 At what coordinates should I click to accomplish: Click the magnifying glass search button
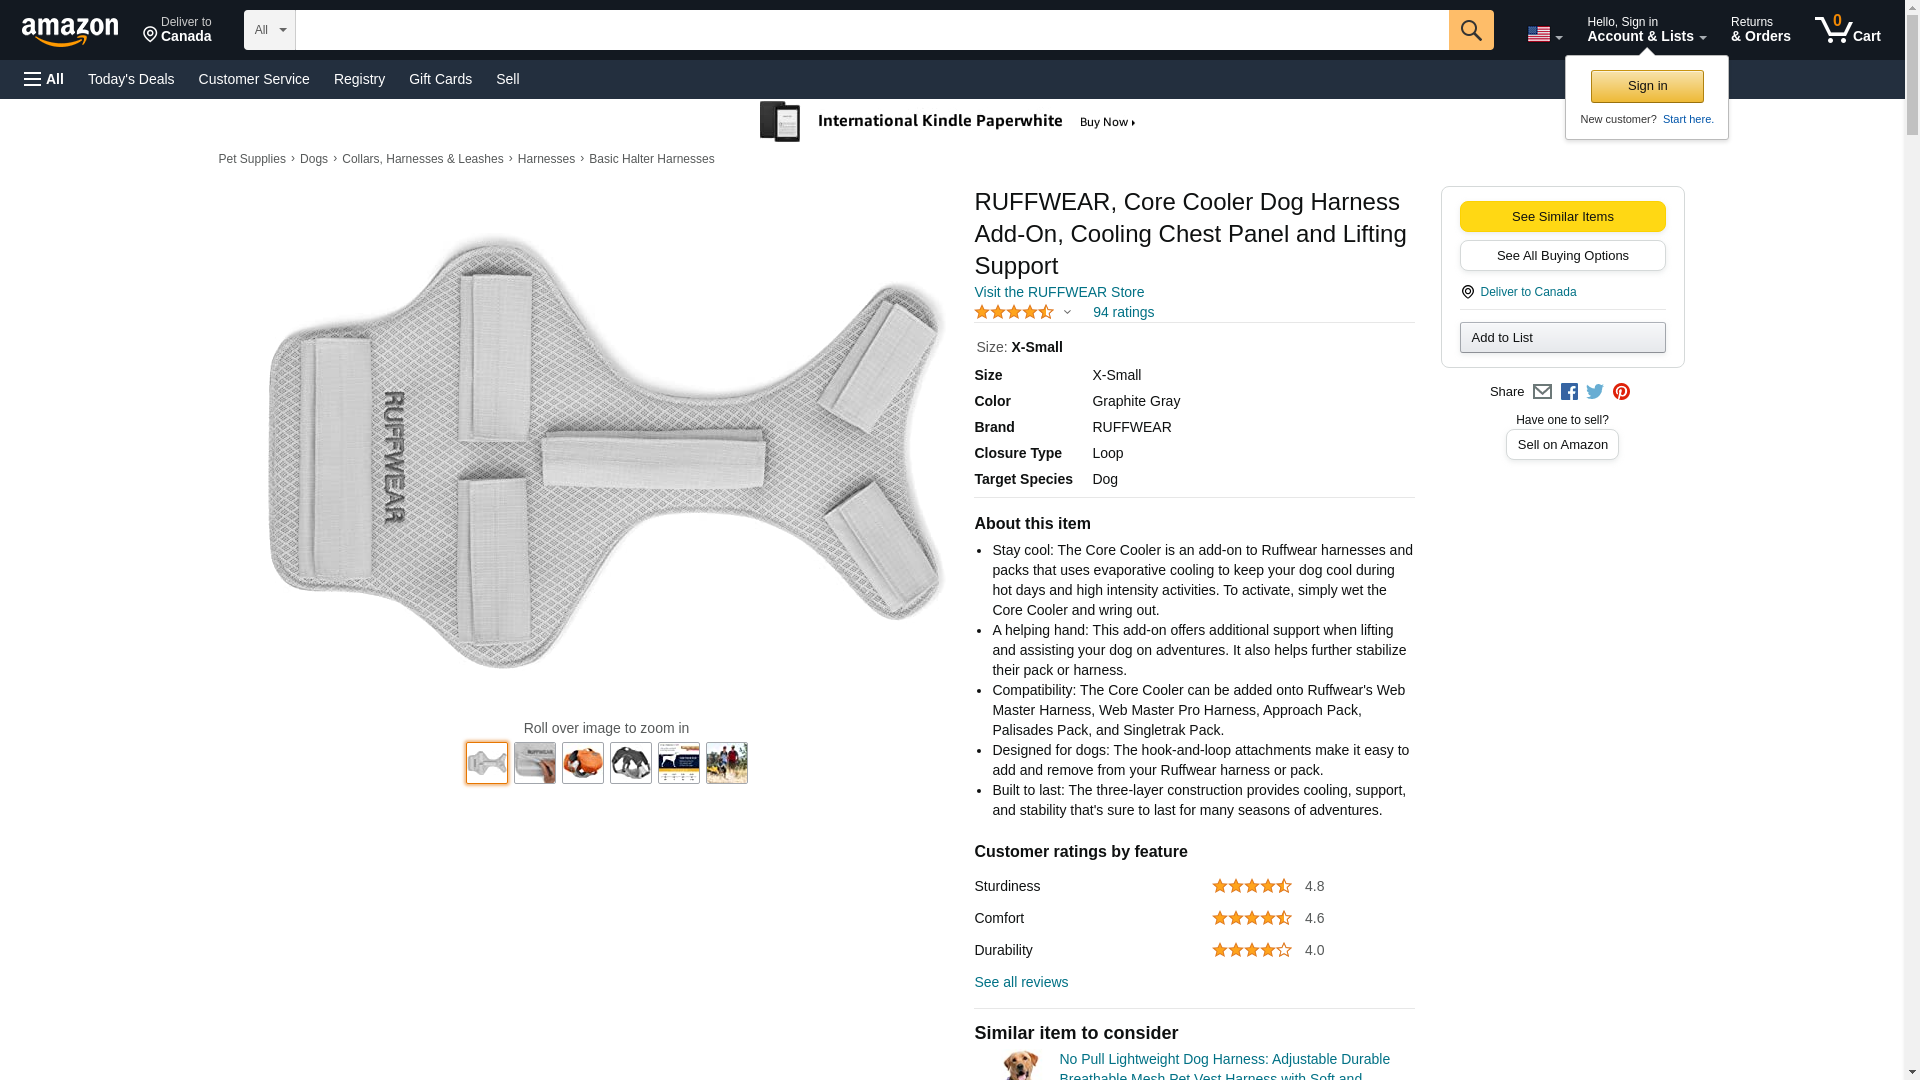(1470, 30)
